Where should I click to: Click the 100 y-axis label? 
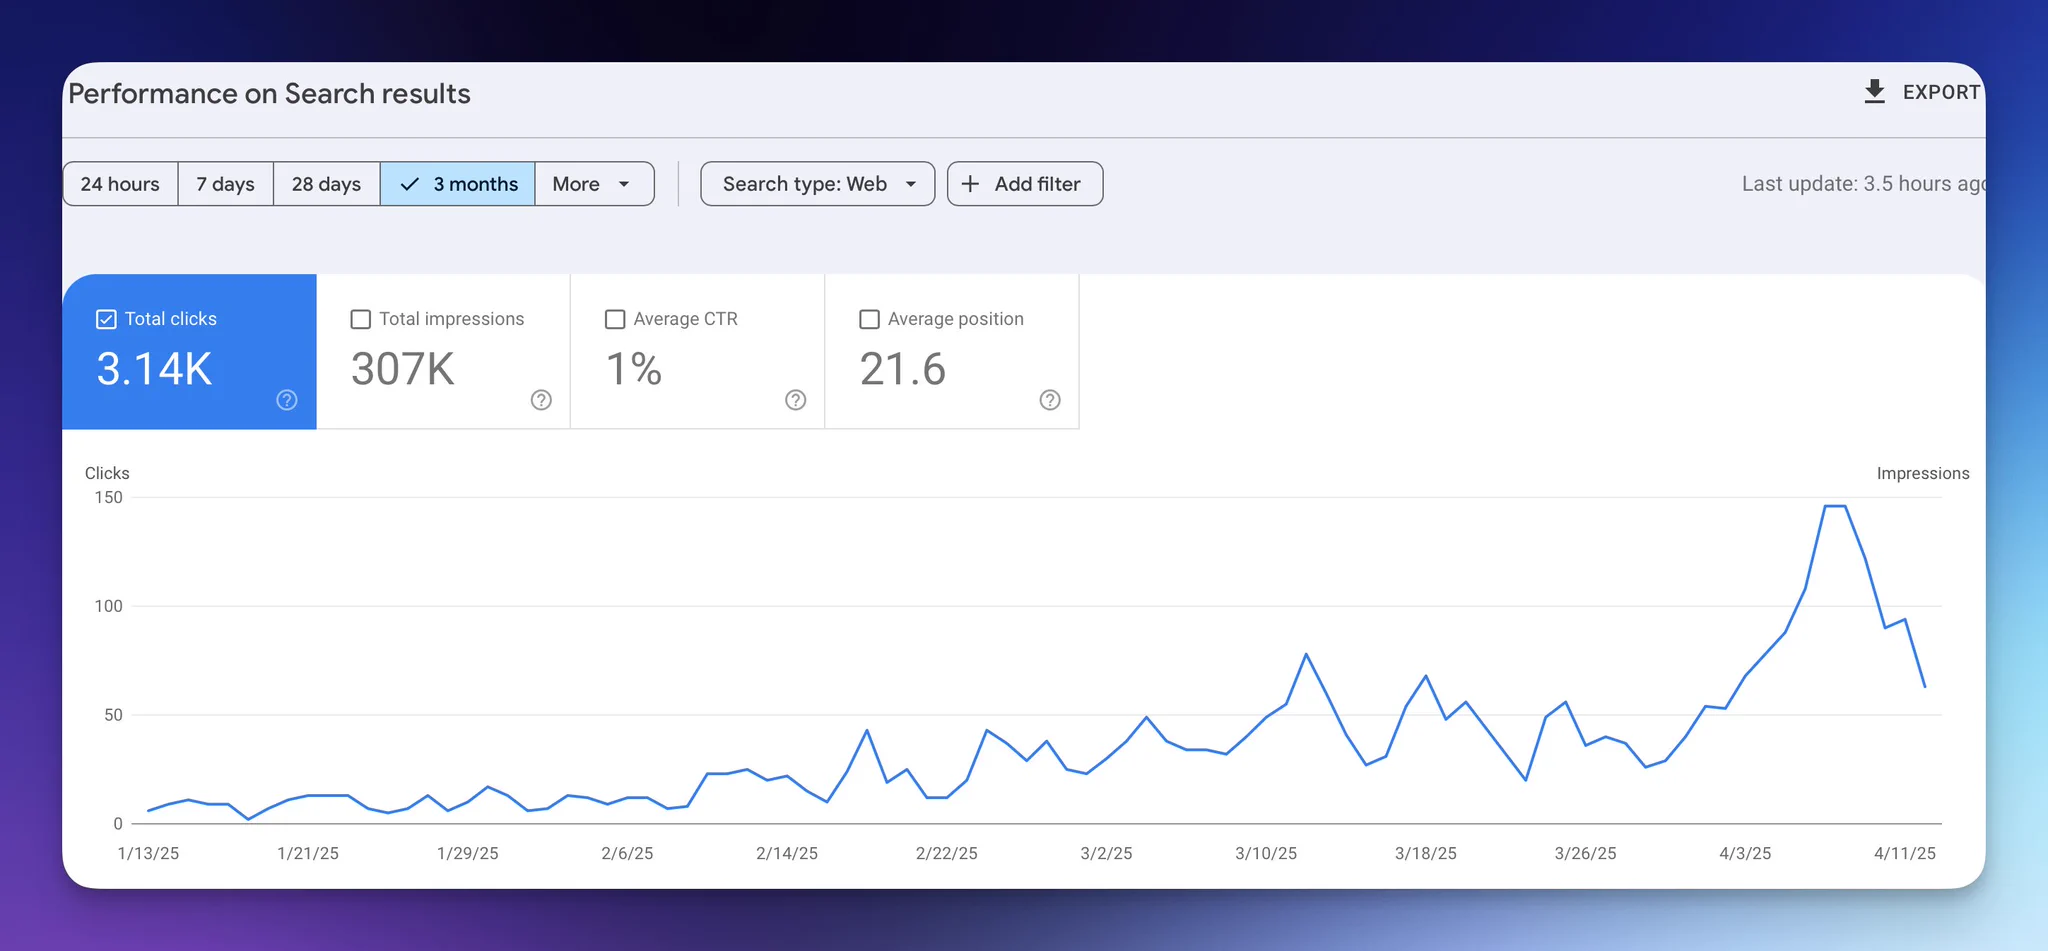coord(109,606)
